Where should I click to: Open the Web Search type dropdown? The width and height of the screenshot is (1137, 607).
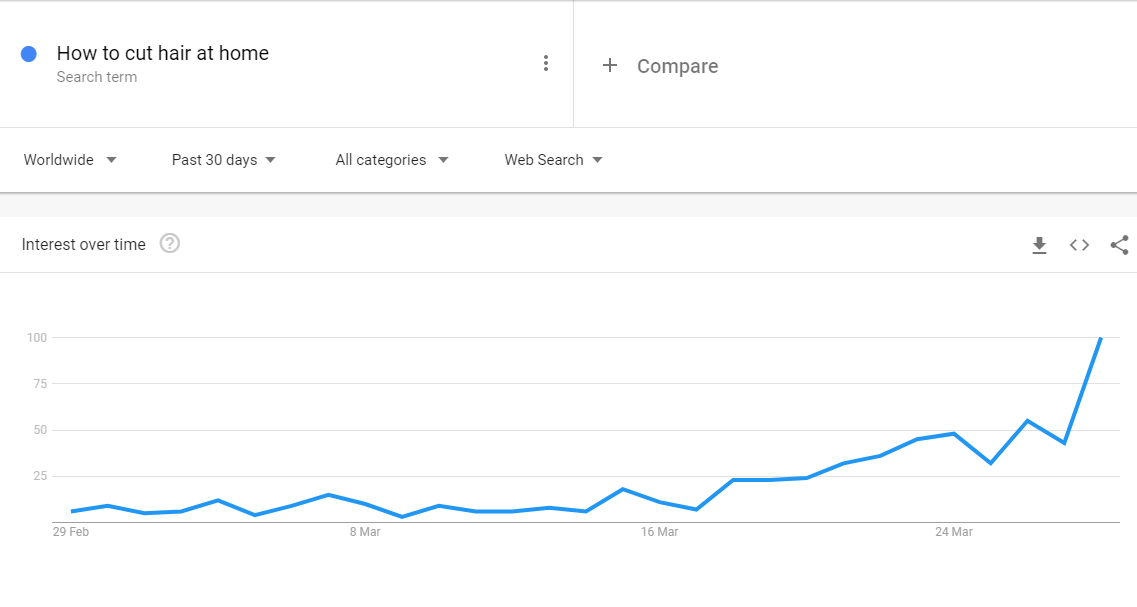coord(553,160)
